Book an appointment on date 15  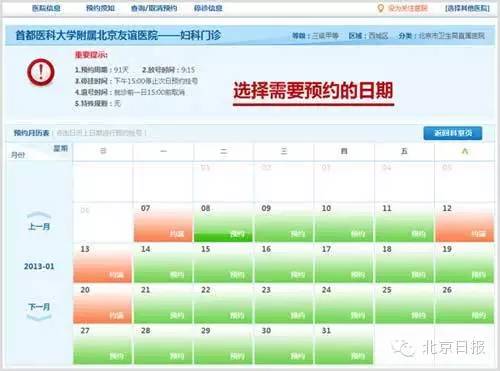pos(223,263)
